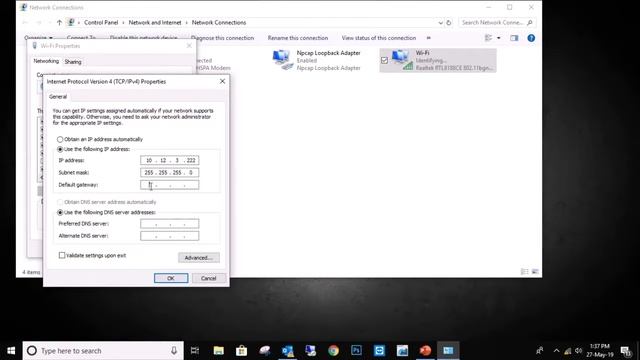Click Network and Internet breadcrumb

tap(155, 22)
